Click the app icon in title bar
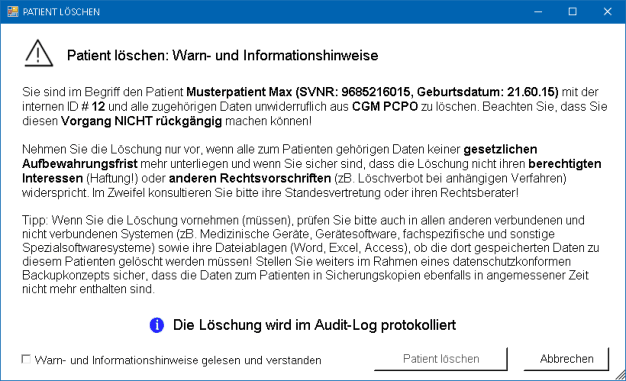Viewport: 626px width, 381px height. click(13, 12)
